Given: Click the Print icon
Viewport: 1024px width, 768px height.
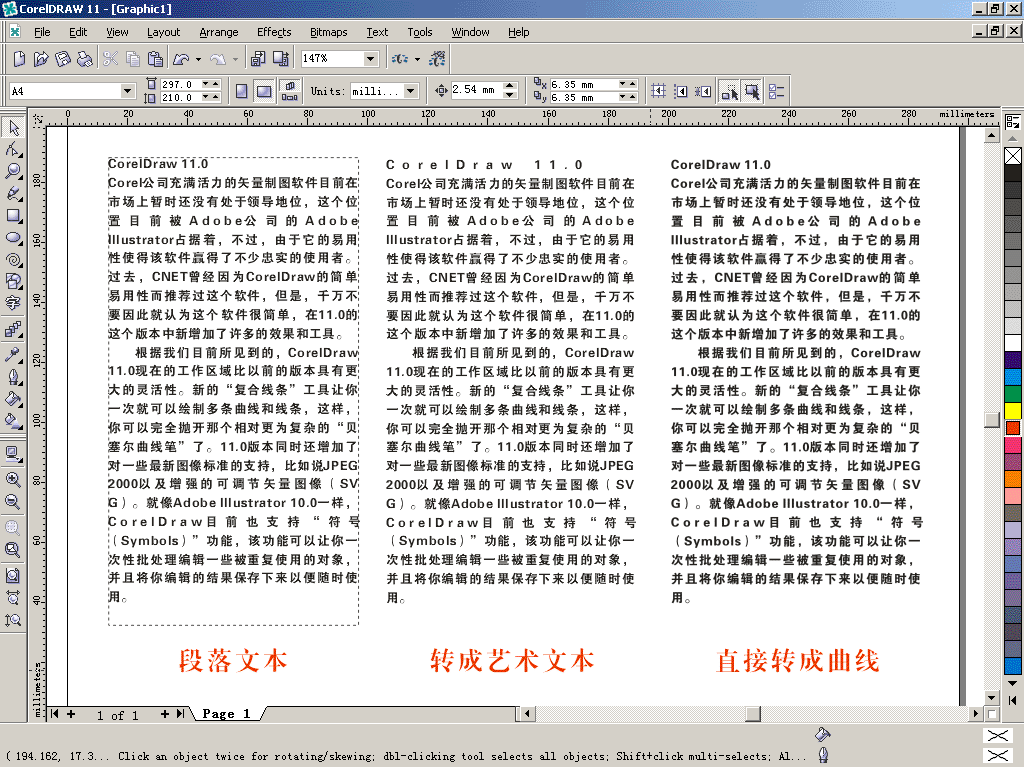Looking at the screenshot, I should point(84,59).
